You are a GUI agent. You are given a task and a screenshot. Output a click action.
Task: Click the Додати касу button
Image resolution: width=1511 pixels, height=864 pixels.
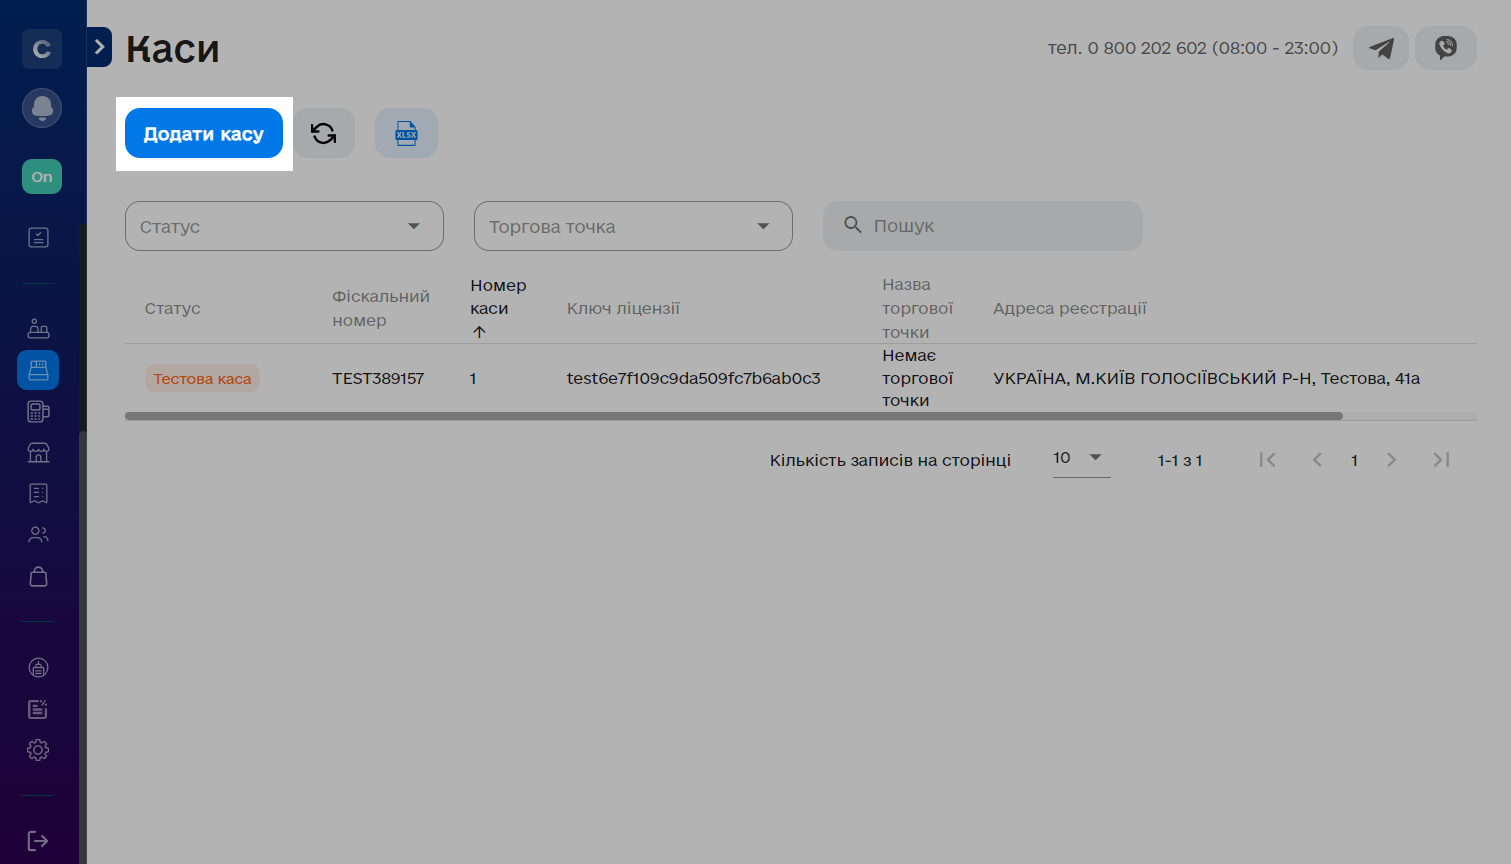coord(204,134)
